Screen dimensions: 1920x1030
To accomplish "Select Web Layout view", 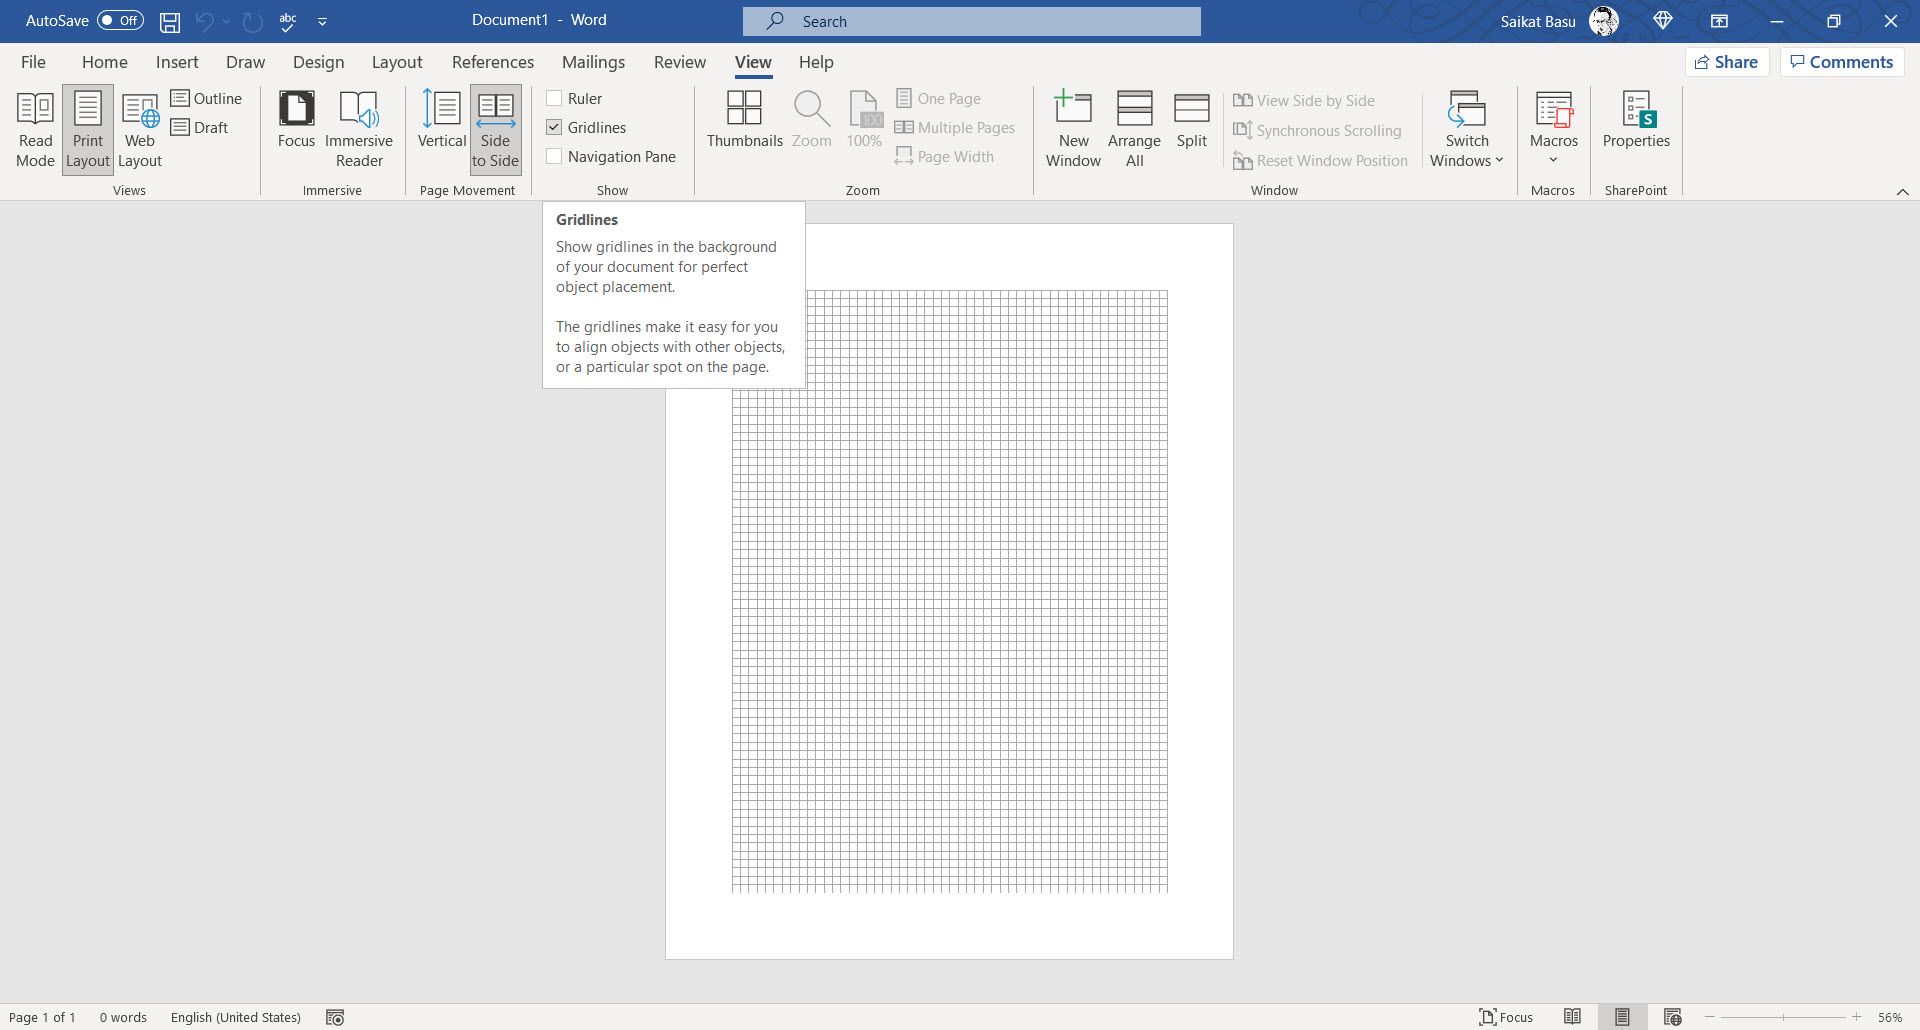I will pyautogui.click(x=140, y=128).
